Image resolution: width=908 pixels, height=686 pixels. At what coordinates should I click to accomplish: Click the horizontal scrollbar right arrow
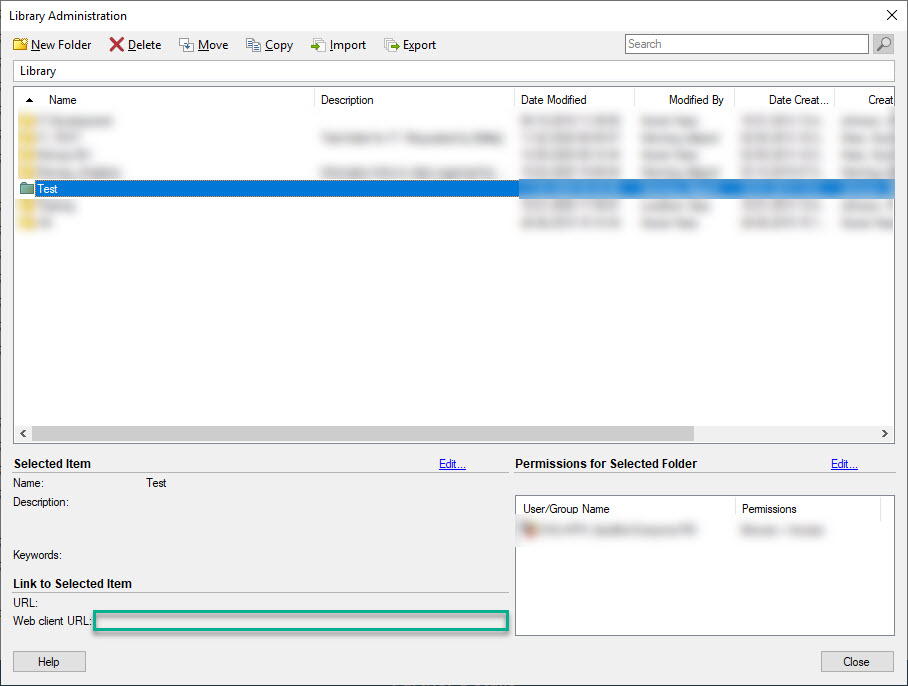pos(885,434)
